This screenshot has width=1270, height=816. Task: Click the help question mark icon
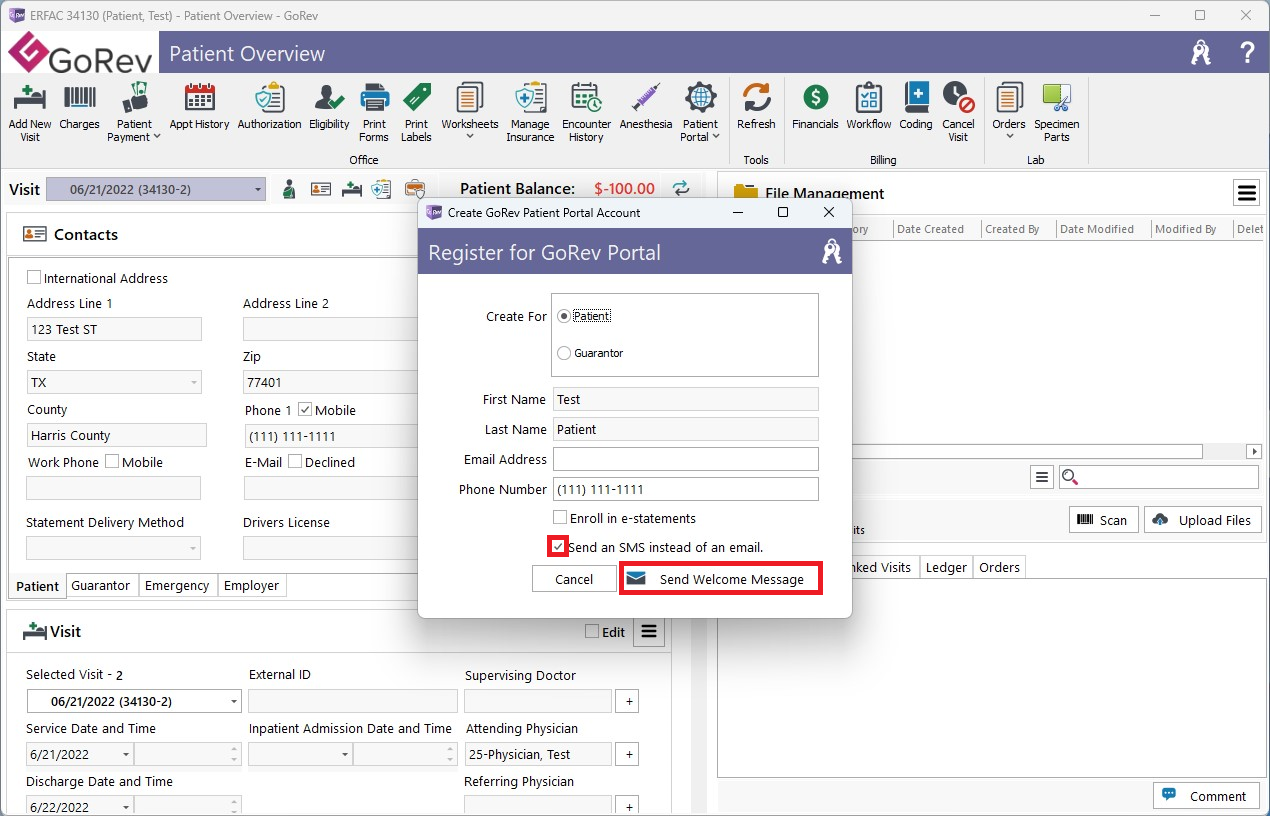click(1247, 53)
